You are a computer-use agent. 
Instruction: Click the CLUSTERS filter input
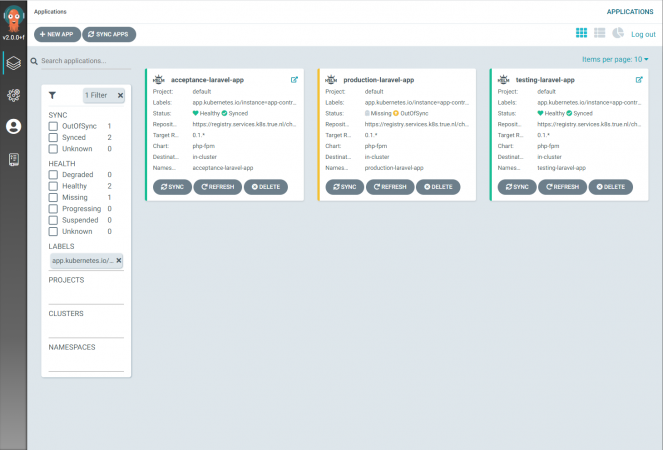(x=86, y=329)
